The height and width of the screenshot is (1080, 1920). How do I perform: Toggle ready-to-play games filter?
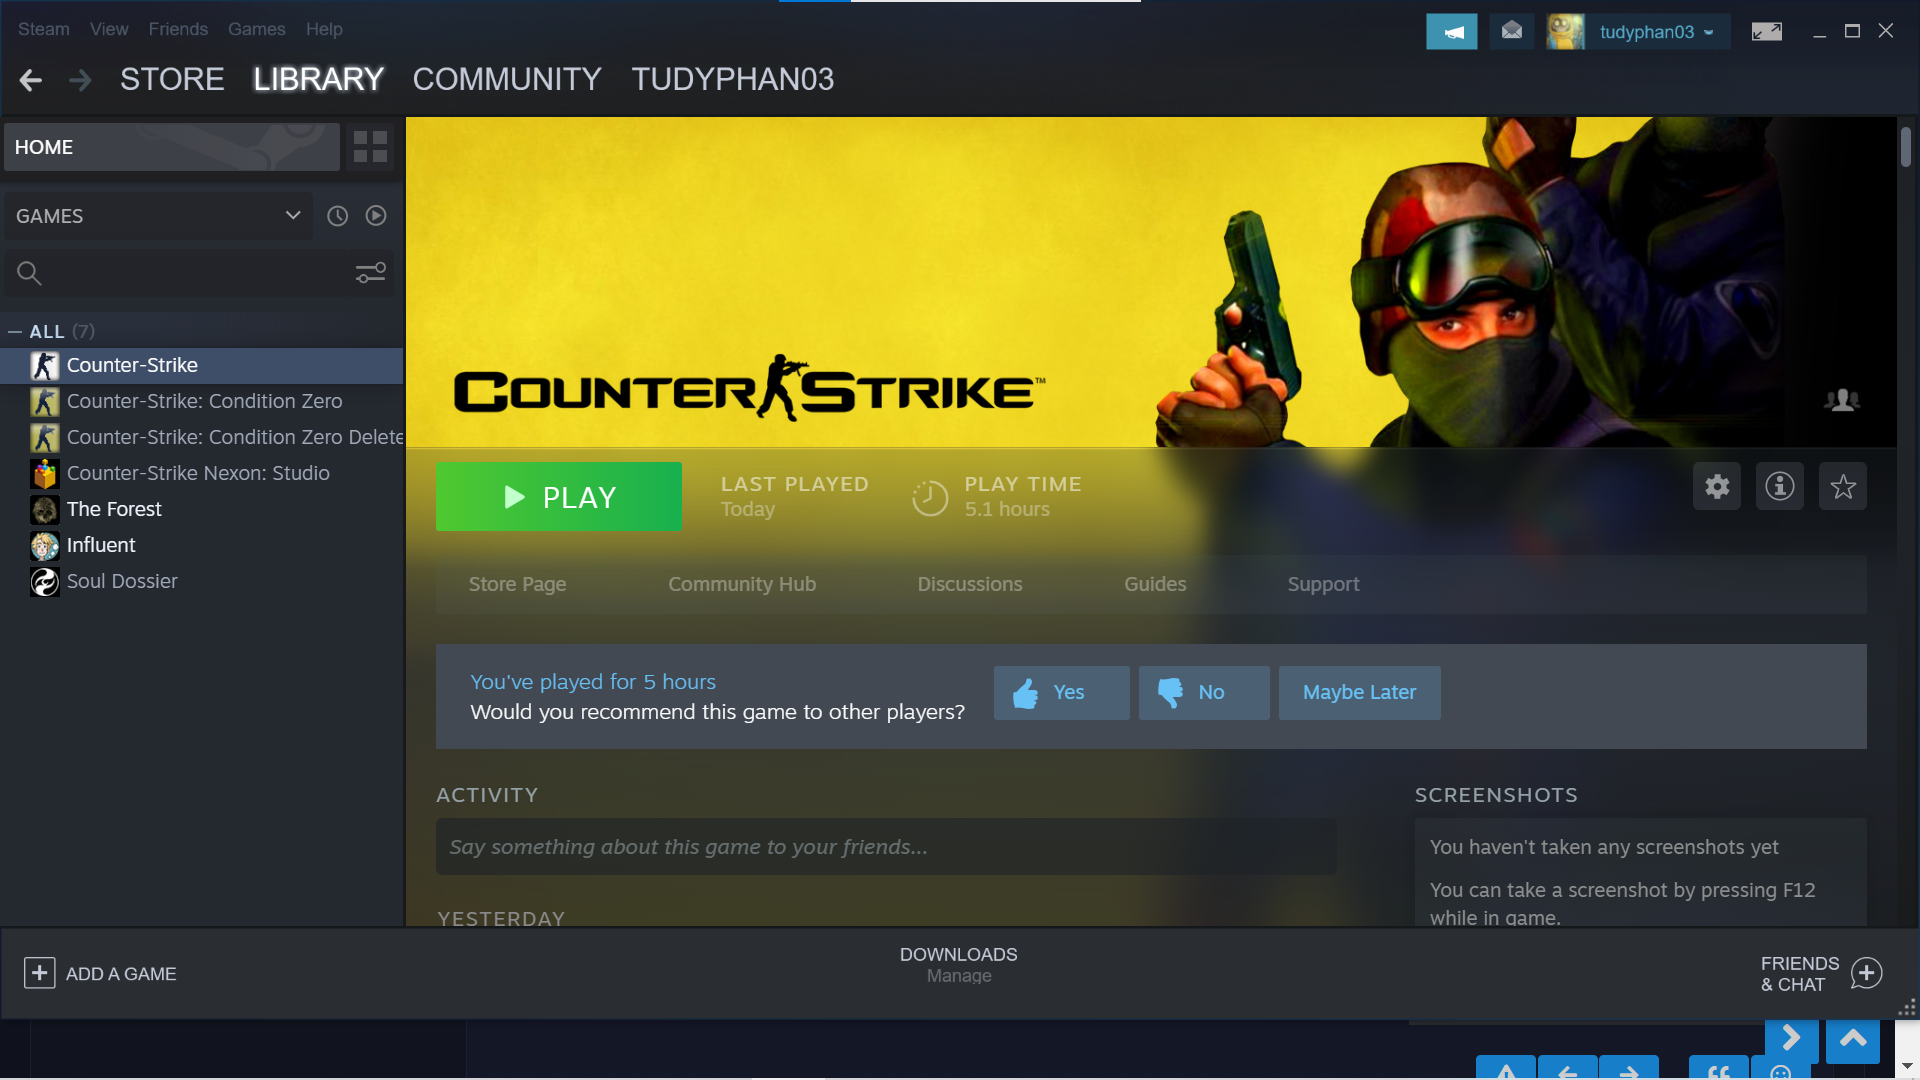pos(376,216)
